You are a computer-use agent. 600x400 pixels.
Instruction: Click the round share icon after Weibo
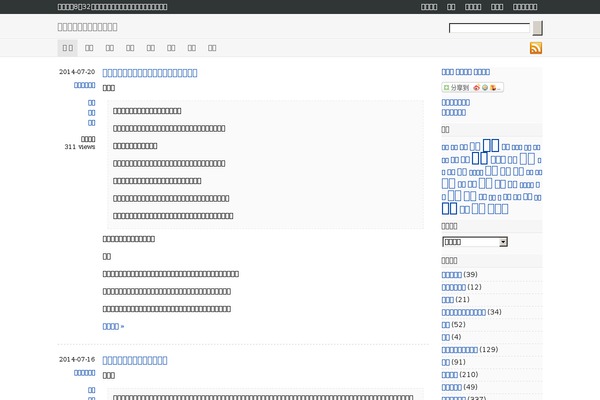click(485, 88)
